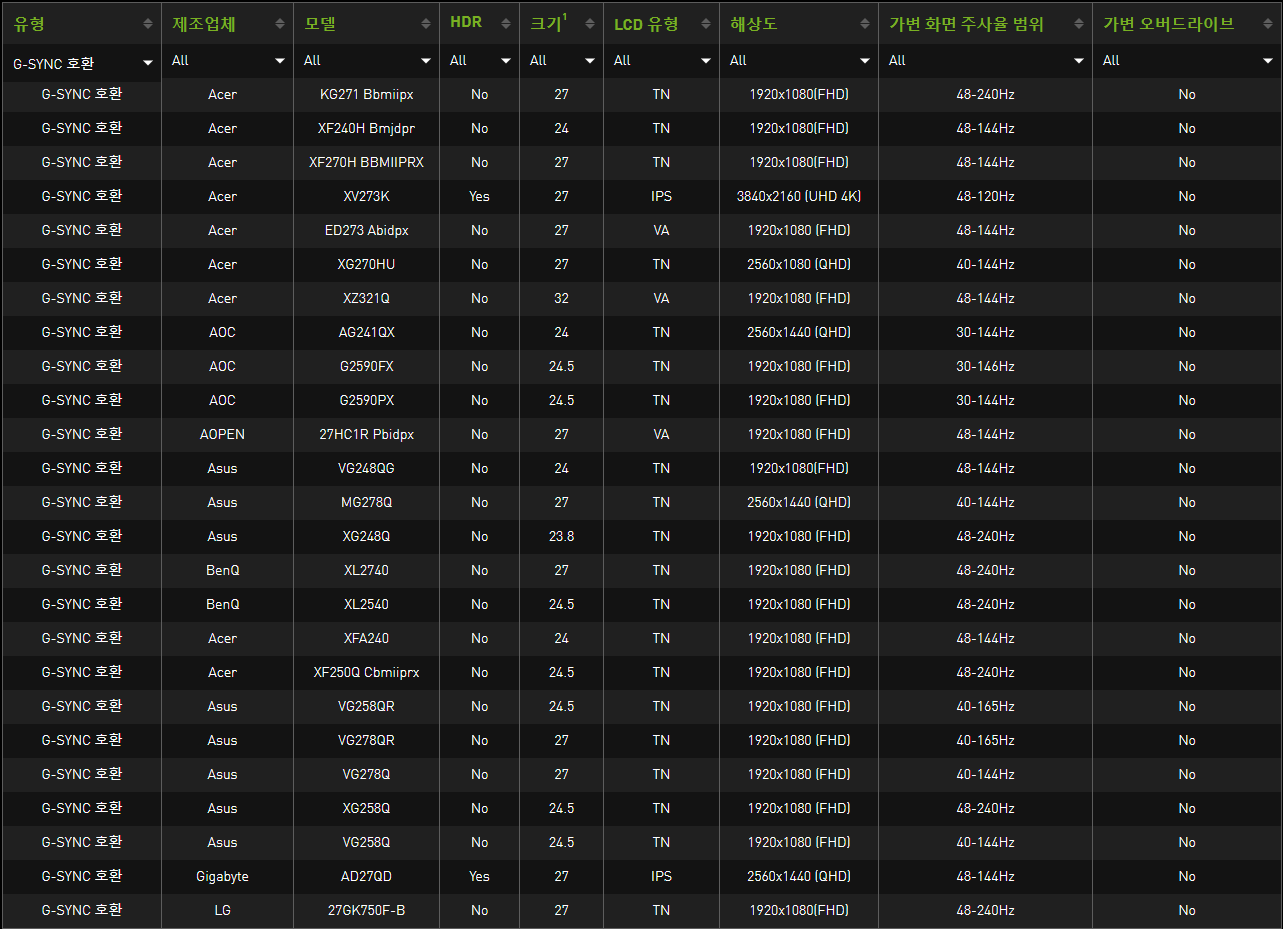Click the LCD 유형 column header label

646,23
